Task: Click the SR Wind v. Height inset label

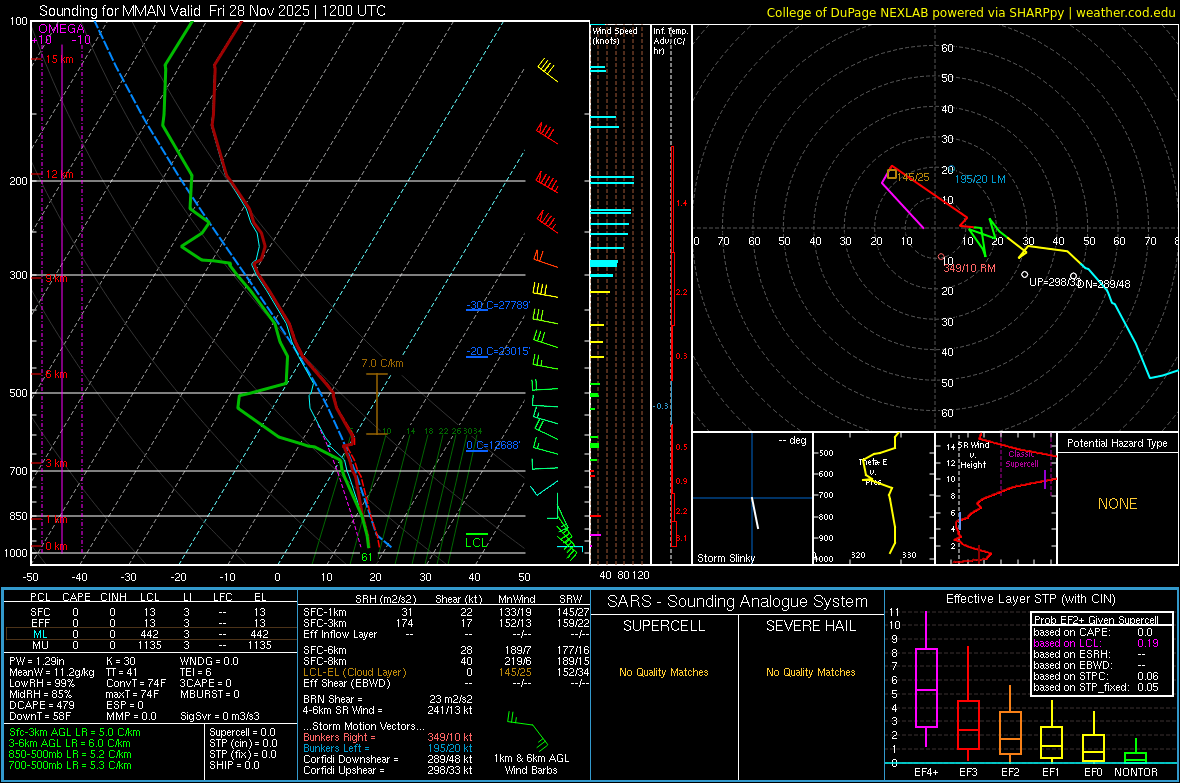Action: [x=973, y=455]
